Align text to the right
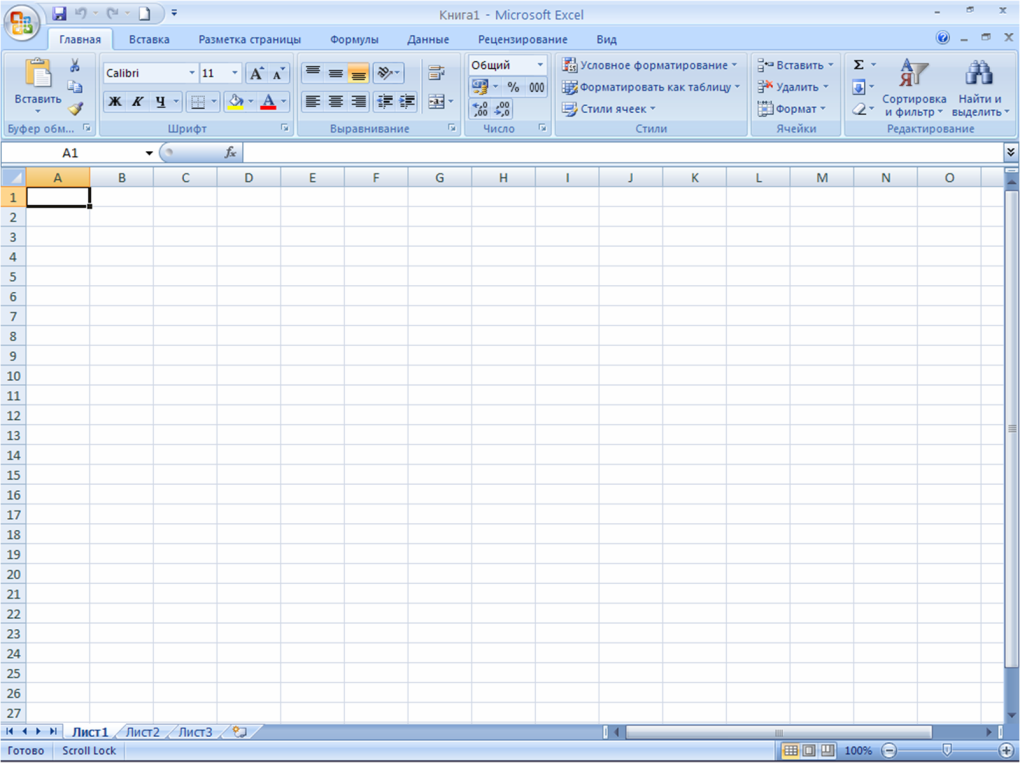 click(x=358, y=101)
